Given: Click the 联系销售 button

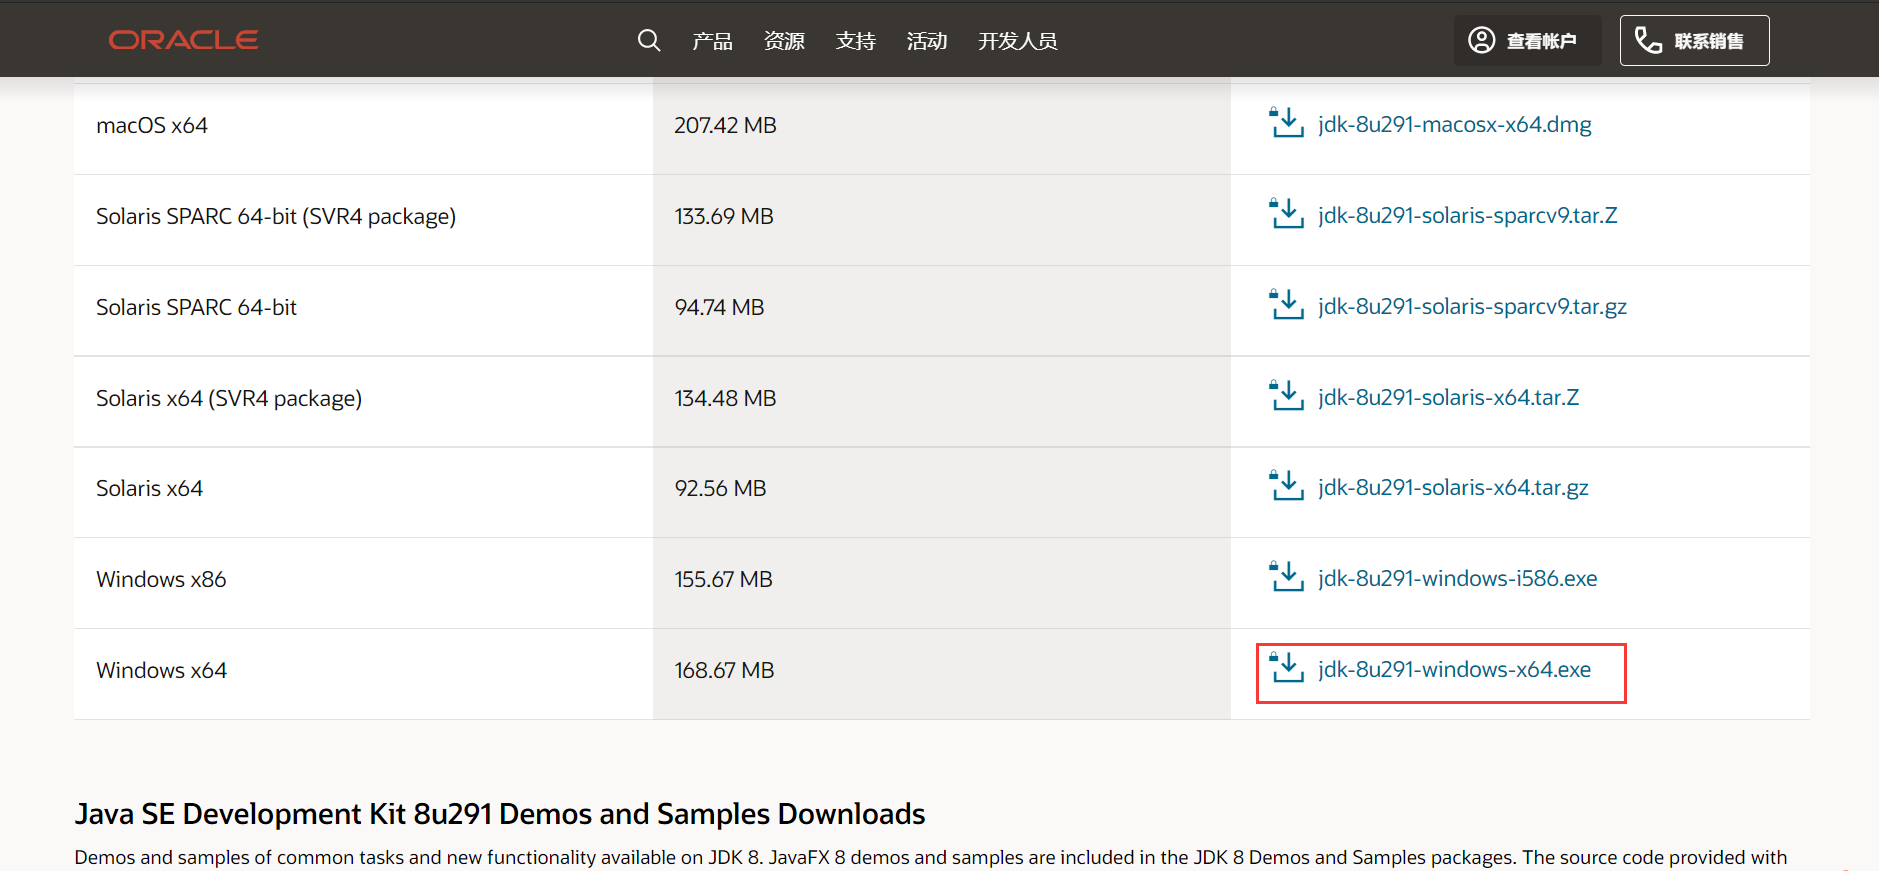Looking at the screenshot, I should (1694, 40).
